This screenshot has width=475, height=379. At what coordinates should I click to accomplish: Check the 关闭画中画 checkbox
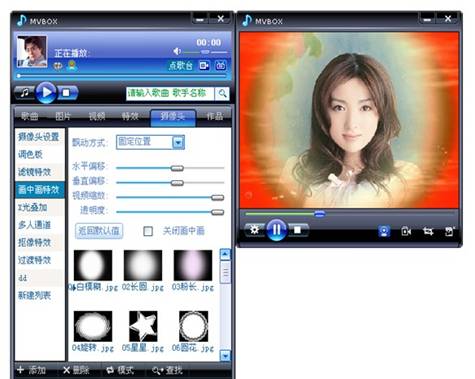click(148, 231)
